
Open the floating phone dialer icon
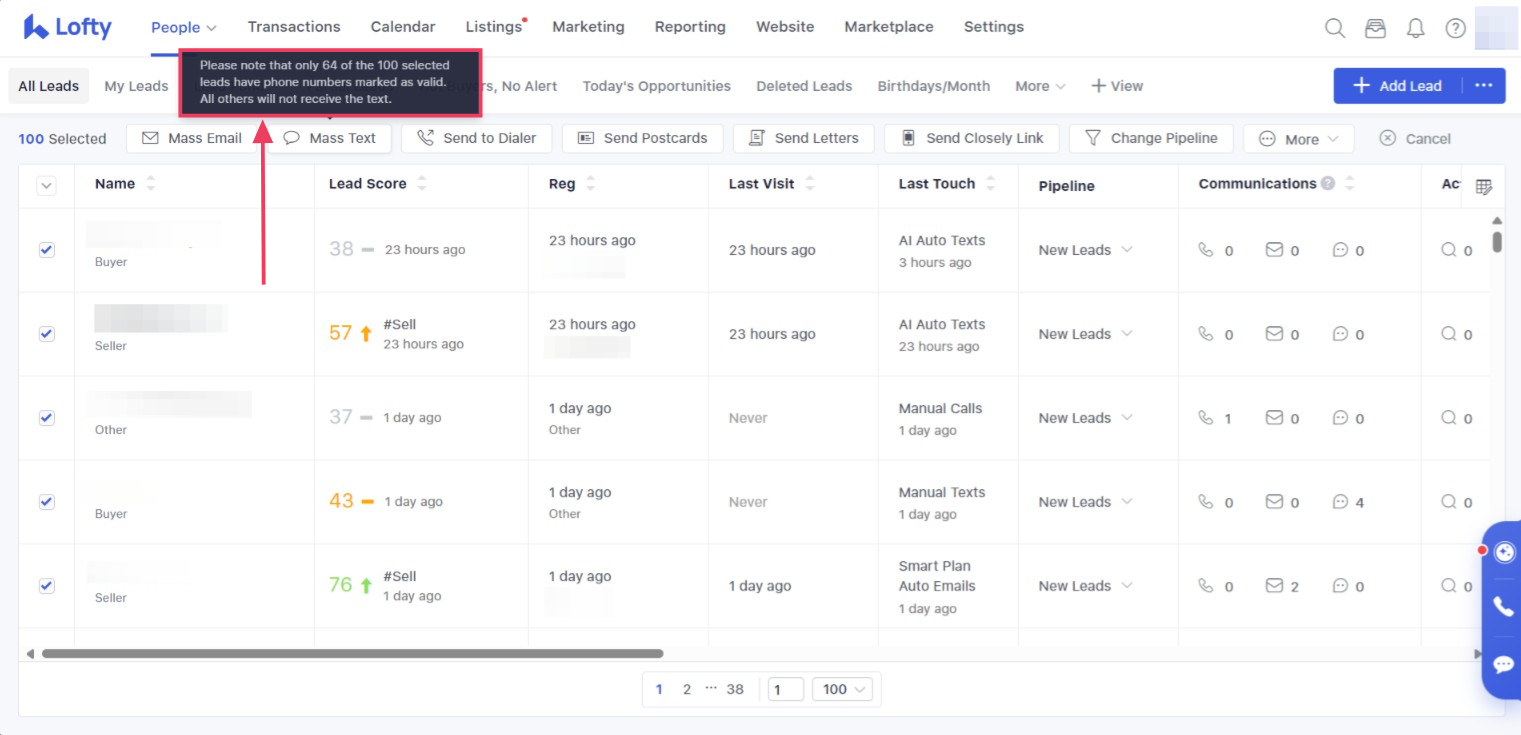pyautogui.click(x=1503, y=606)
